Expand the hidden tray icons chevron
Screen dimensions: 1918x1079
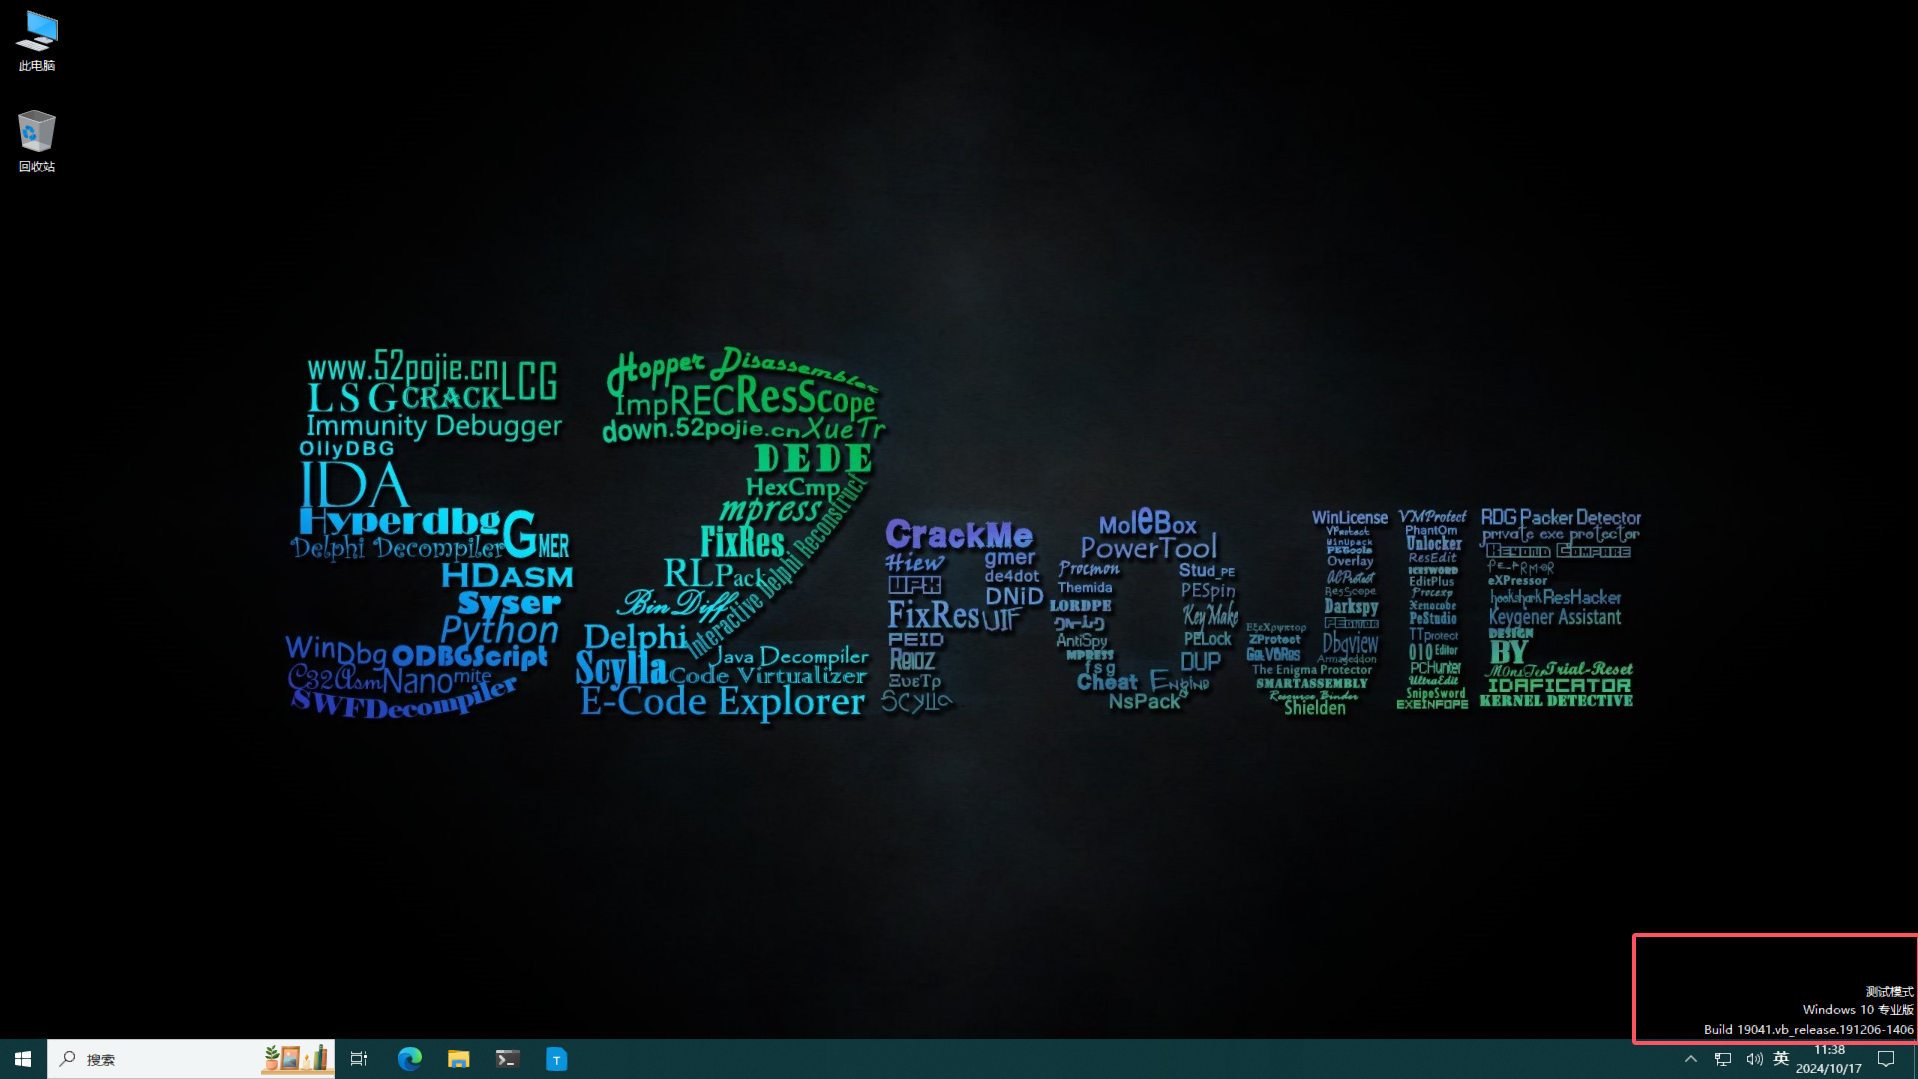pyautogui.click(x=1691, y=1059)
